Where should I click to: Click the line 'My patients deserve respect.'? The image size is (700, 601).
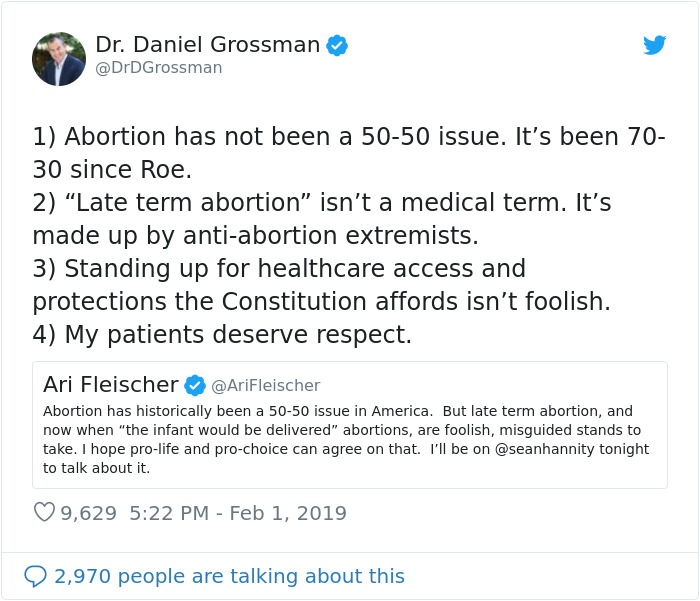pos(222,335)
